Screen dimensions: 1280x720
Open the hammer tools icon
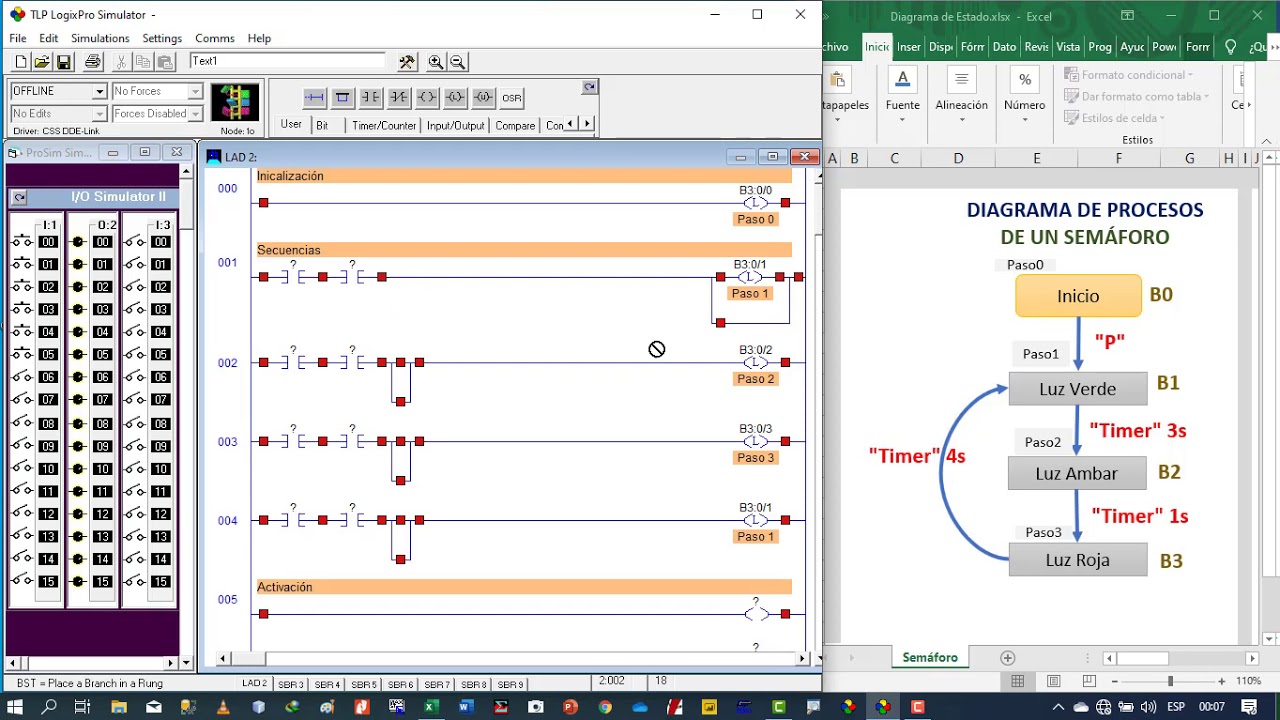tap(406, 62)
